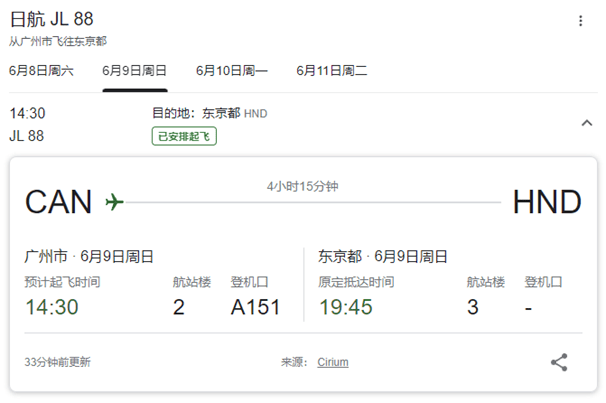This screenshot has width=606, height=403.
Task: Click the 4小时15分钟 flight duration label
Action: [302, 187]
